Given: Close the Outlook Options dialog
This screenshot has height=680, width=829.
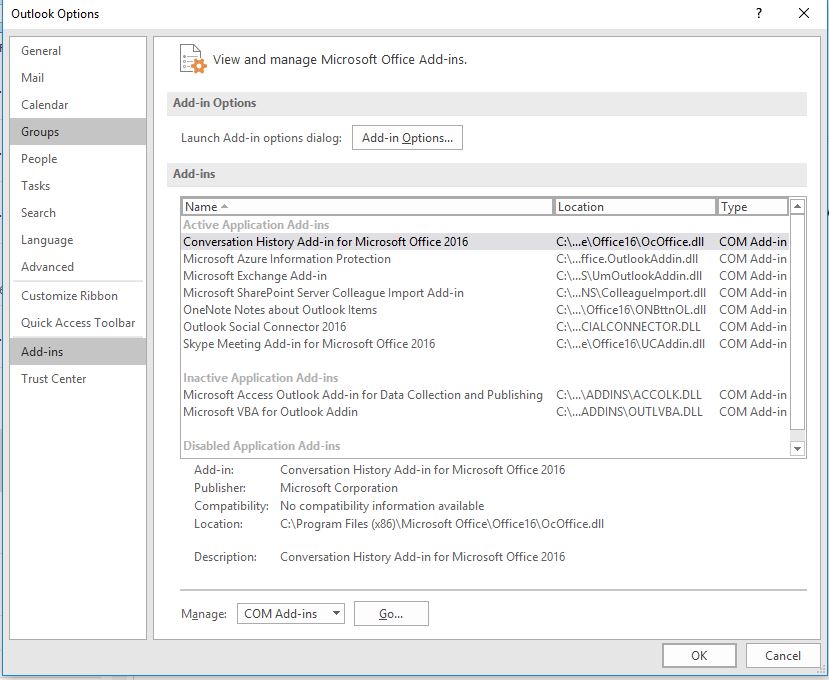Looking at the screenshot, I should [804, 13].
